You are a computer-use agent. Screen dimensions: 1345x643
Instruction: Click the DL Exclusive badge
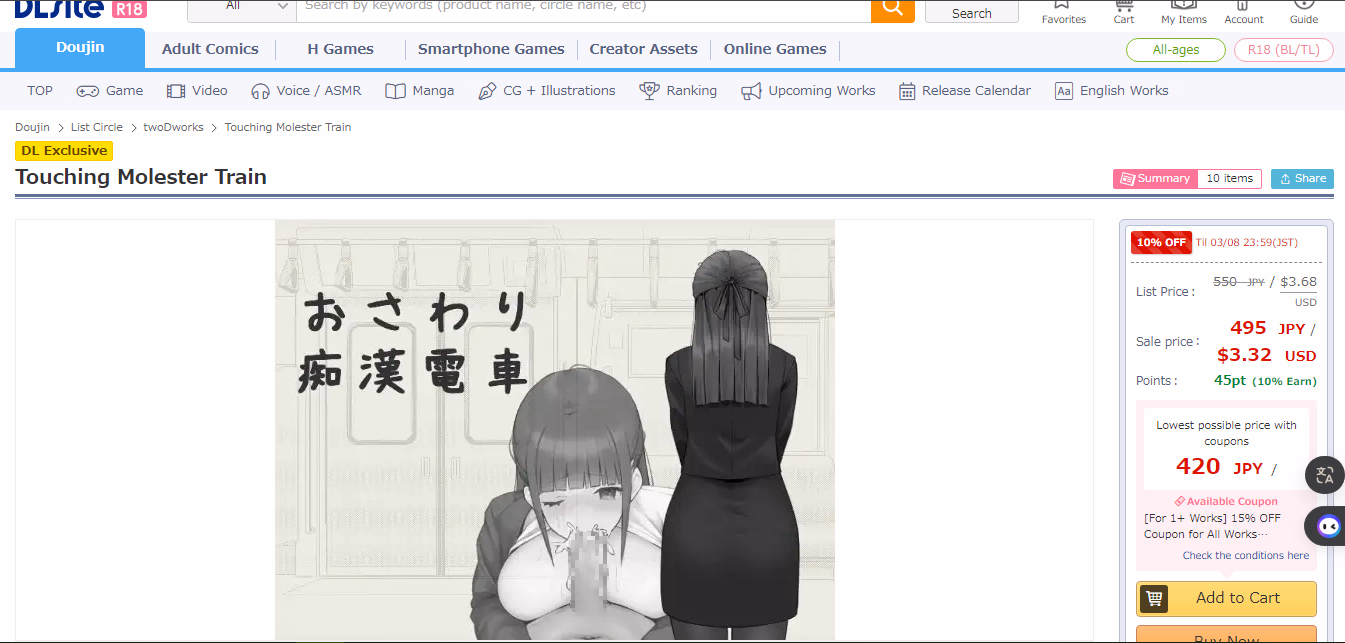coord(64,151)
